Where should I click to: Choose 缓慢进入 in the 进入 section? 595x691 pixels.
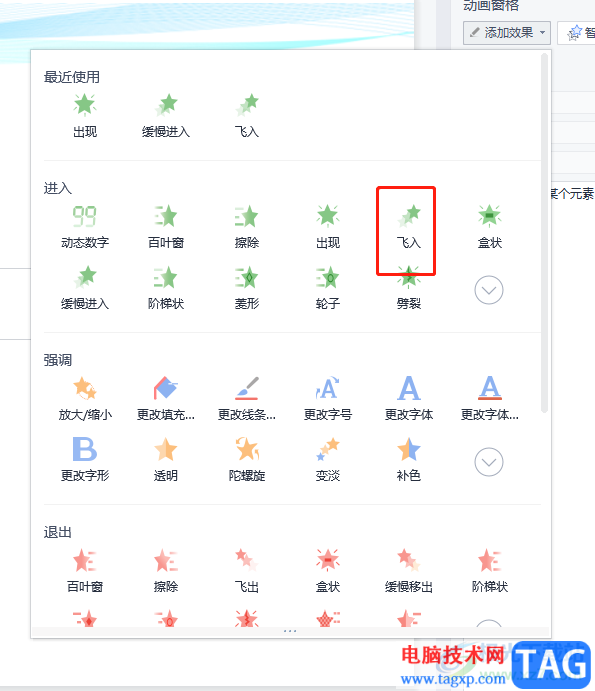(85, 288)
